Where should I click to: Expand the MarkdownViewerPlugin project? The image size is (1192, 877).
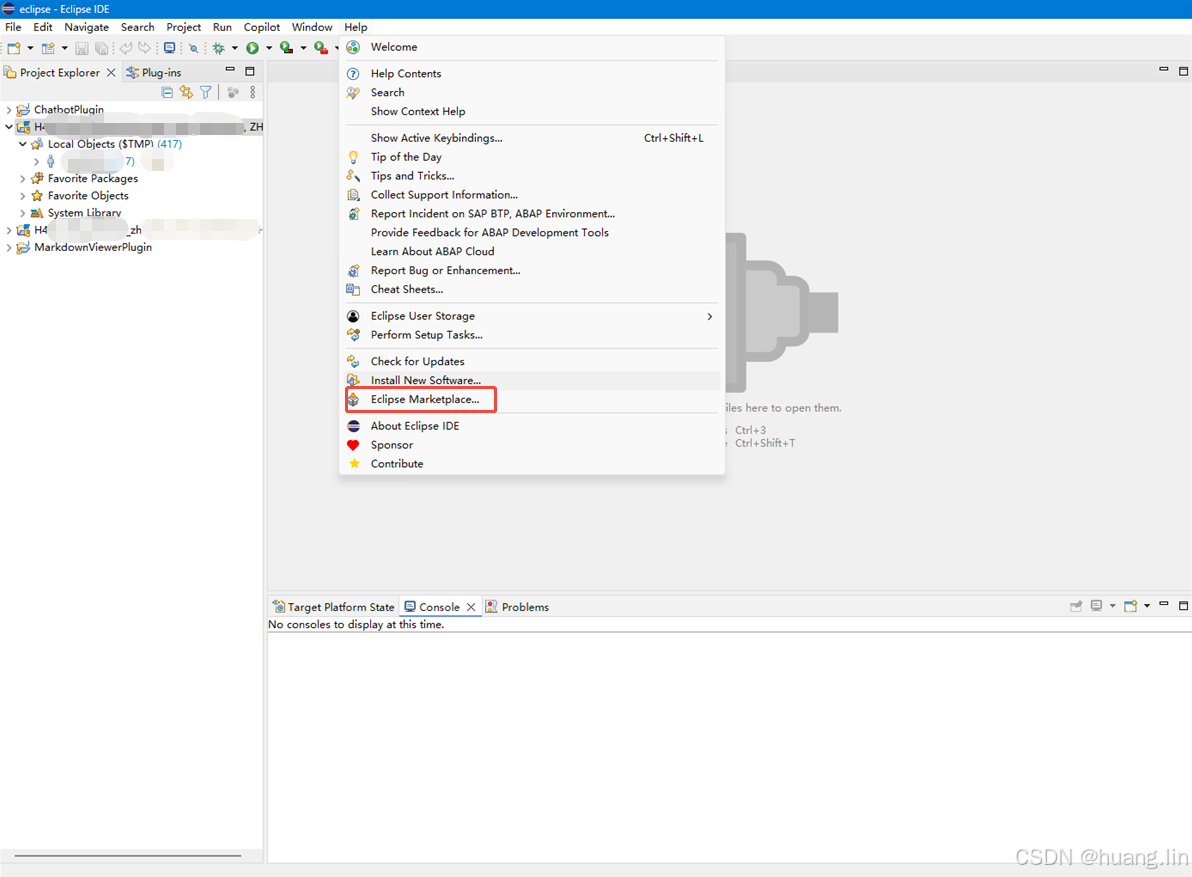point(8,247)
